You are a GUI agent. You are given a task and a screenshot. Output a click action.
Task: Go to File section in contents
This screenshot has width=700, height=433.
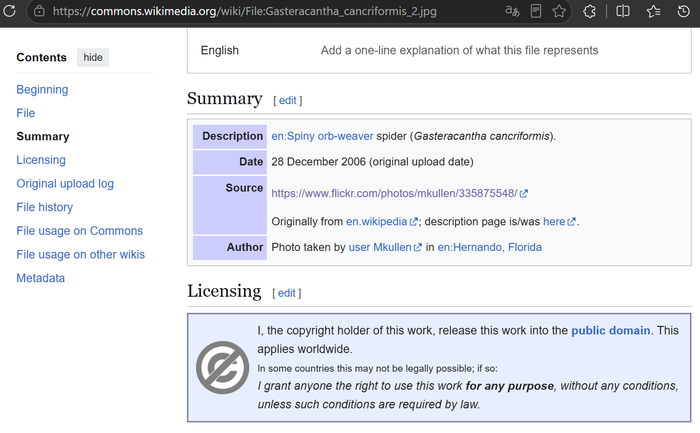(x=25, y=113)
